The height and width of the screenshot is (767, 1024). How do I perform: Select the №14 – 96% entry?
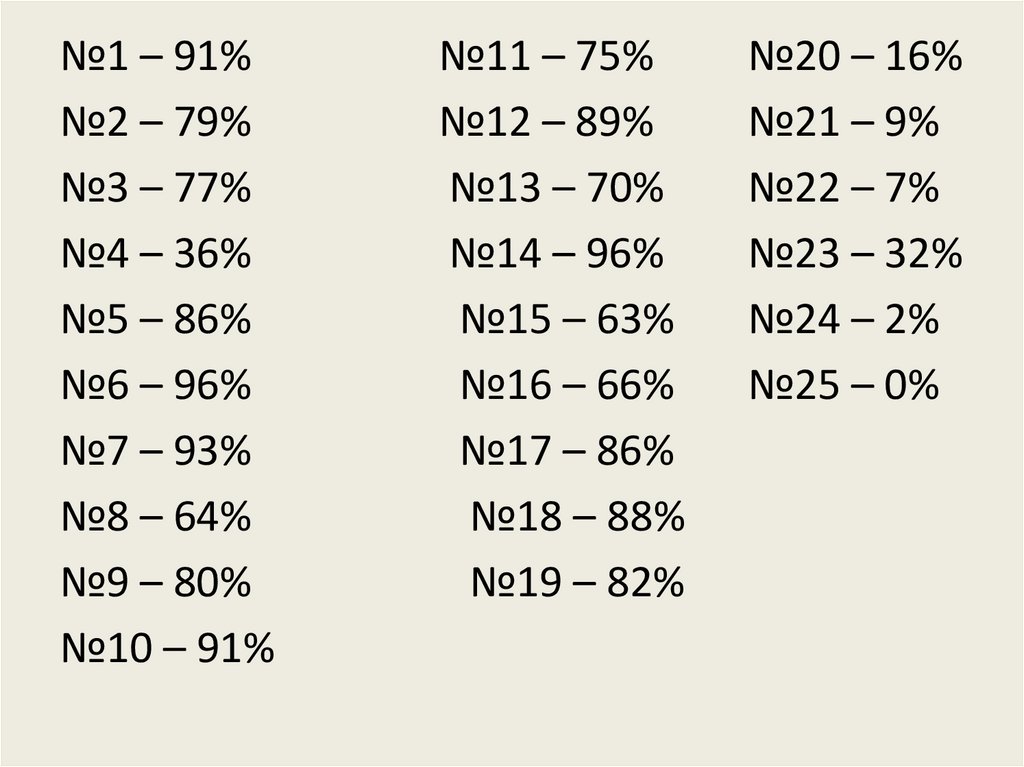pos(557,255)
